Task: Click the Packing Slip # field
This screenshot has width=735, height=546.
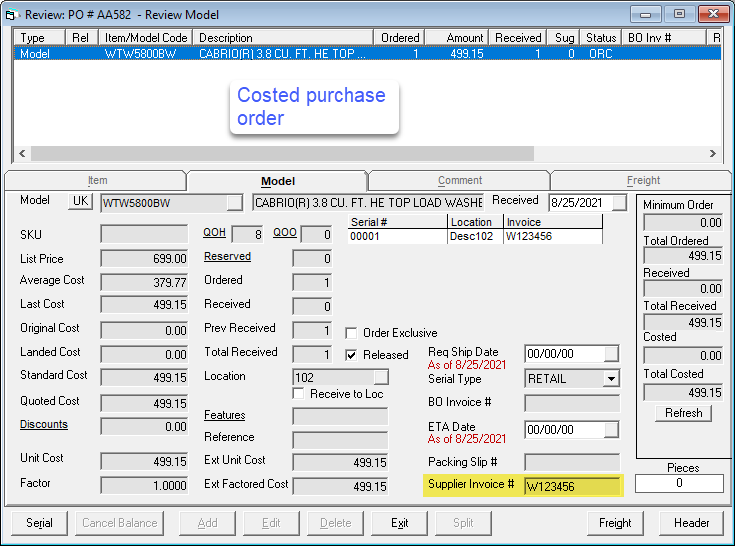Action: point(572,462)
